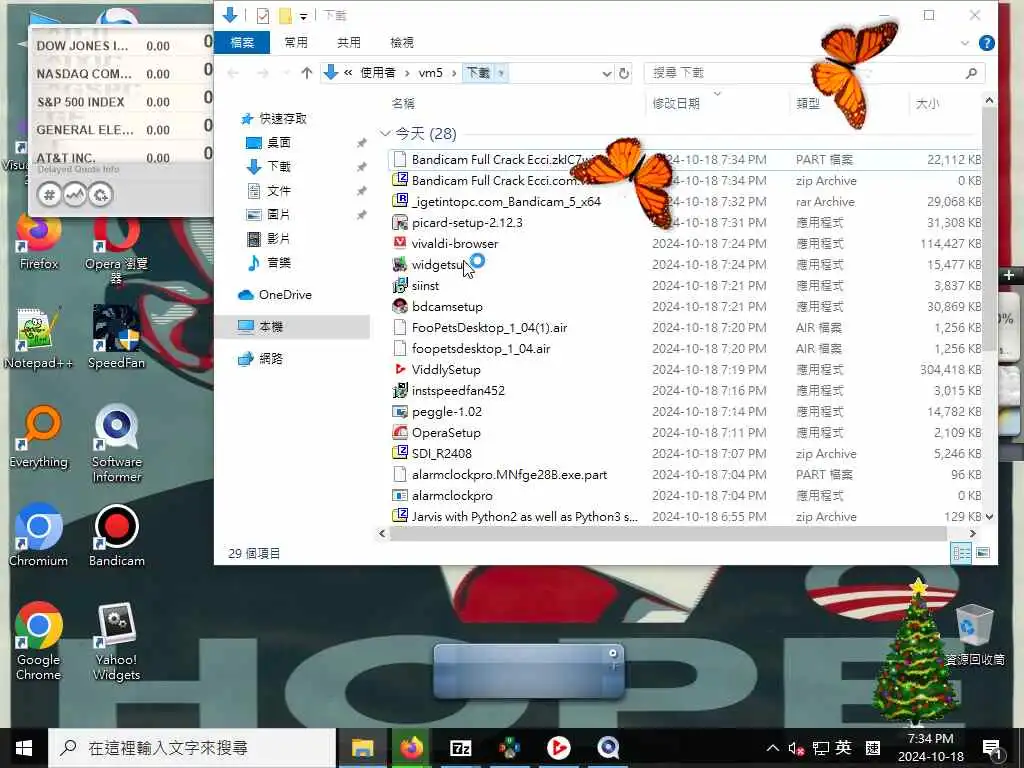
Task: Open 7-Zip from the taskbar
Action: point(460,748)
